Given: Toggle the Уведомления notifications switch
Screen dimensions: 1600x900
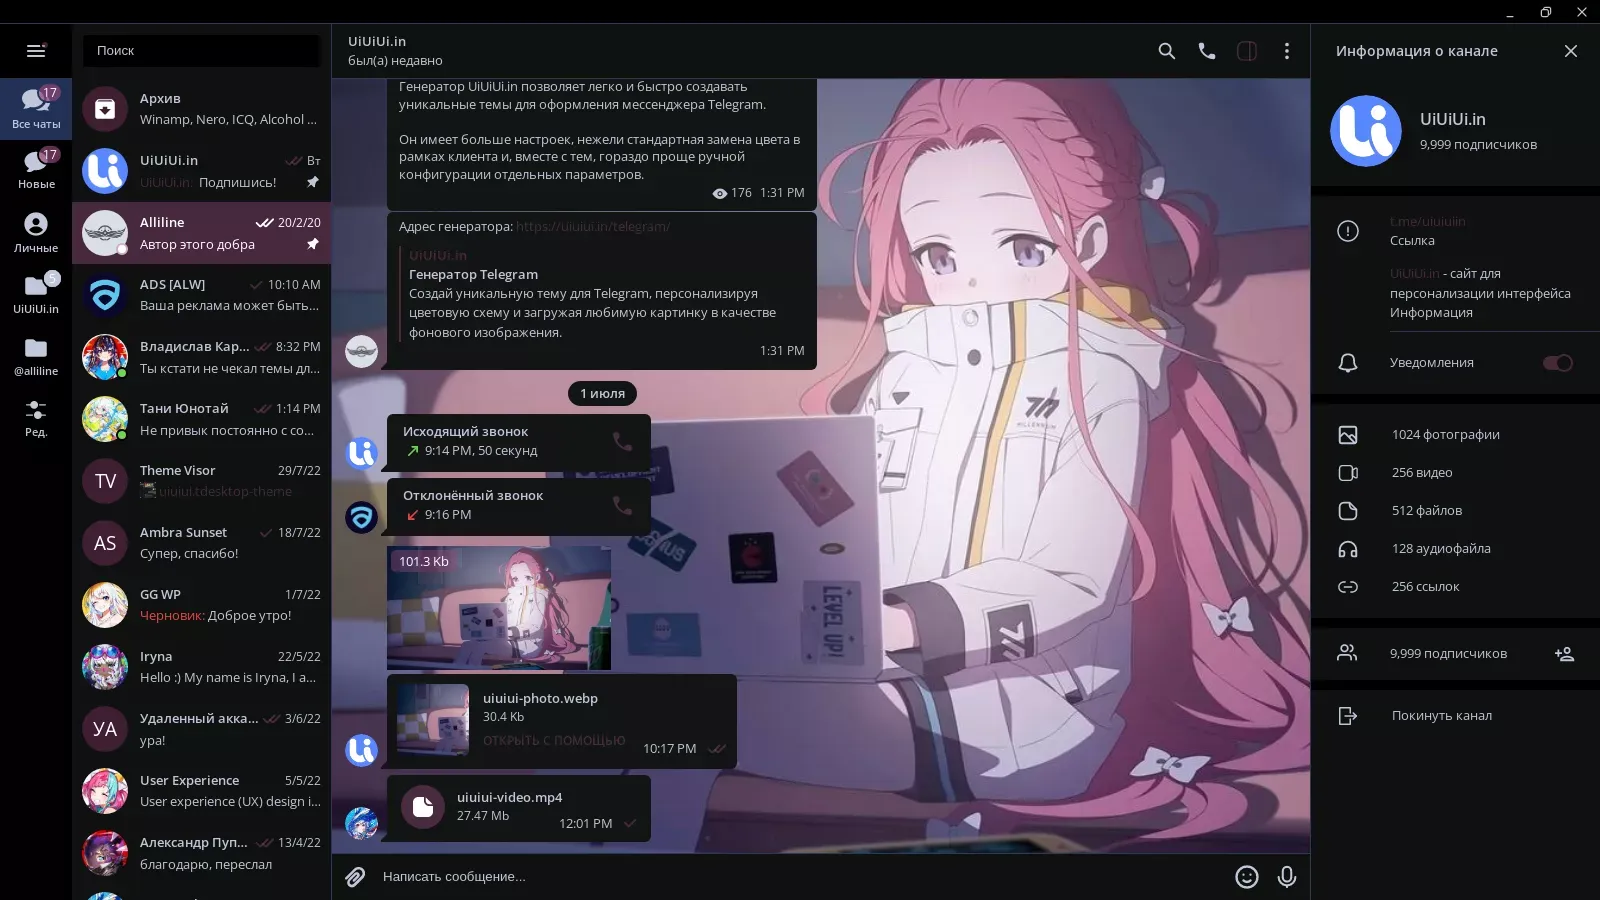Looking at the screenshot, I should click(x=1557, y=363).
